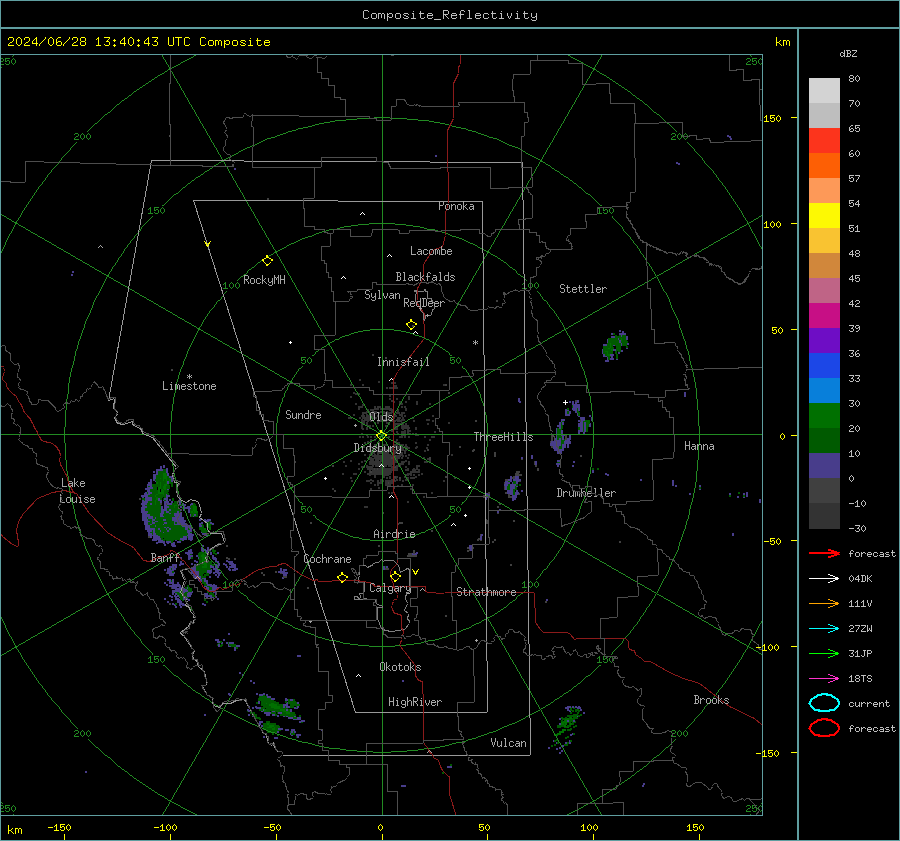Click the Sylvan label

pos(382,295)
